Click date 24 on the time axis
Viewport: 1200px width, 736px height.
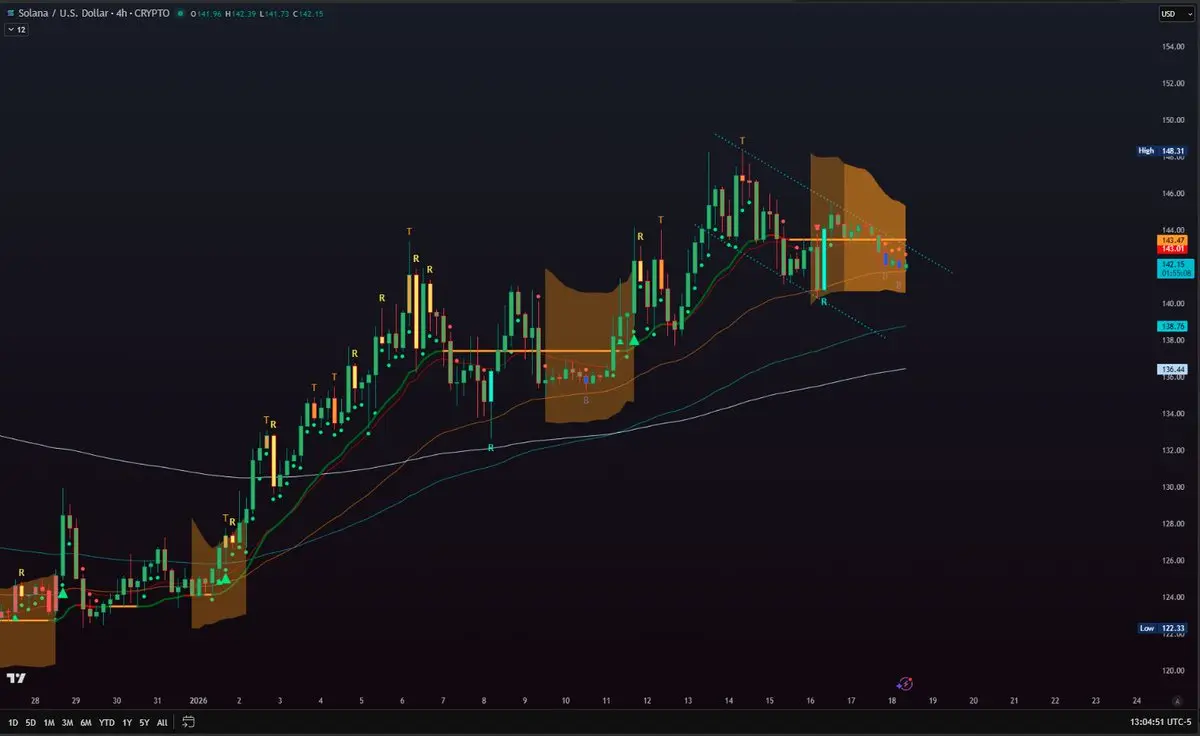[x=1137, y=701]
